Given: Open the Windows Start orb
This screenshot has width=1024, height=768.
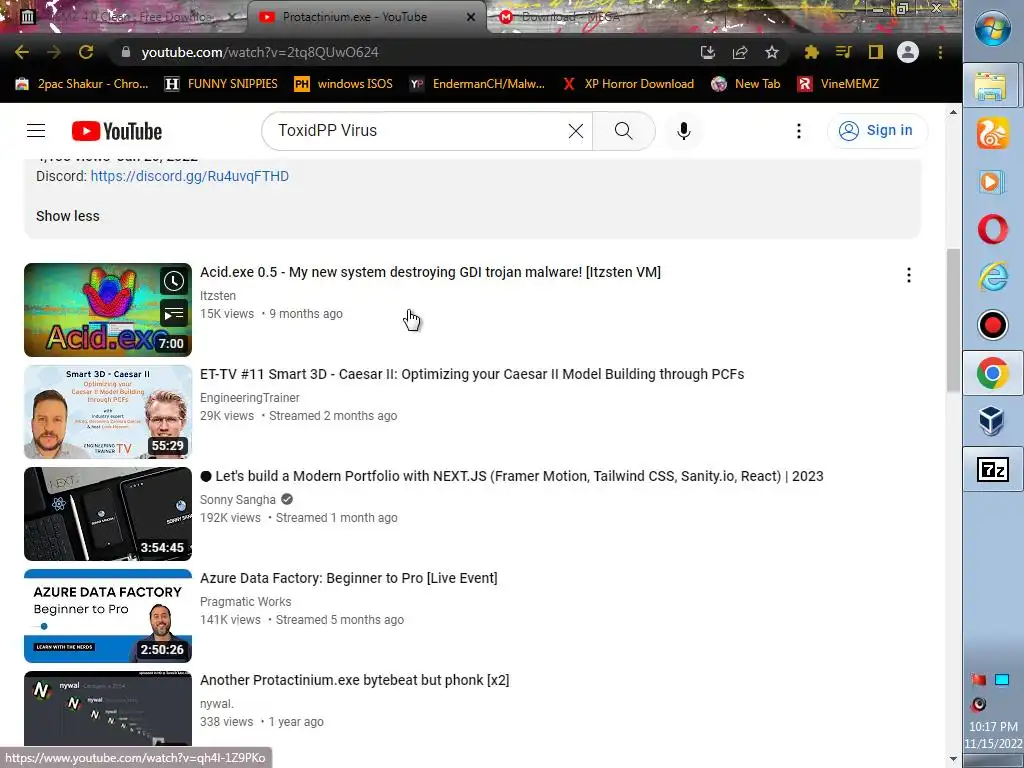Looking at the screenshot, I should tap(993, 29).
